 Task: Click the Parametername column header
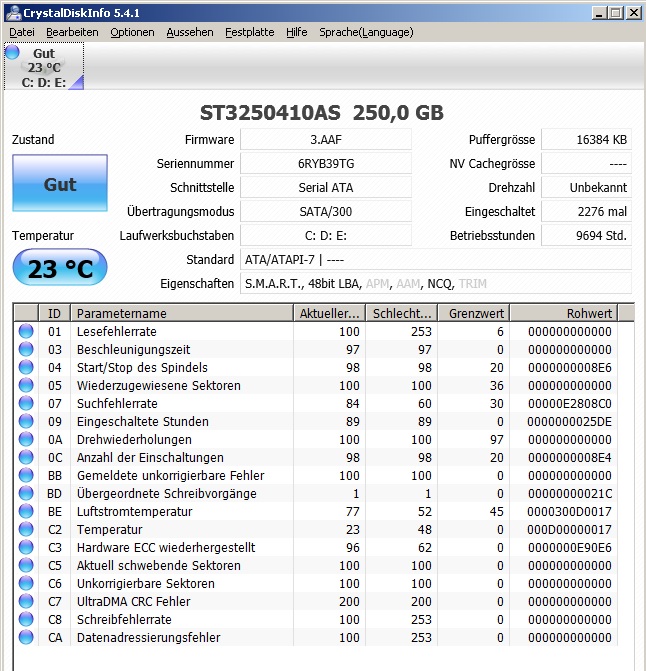182,313
